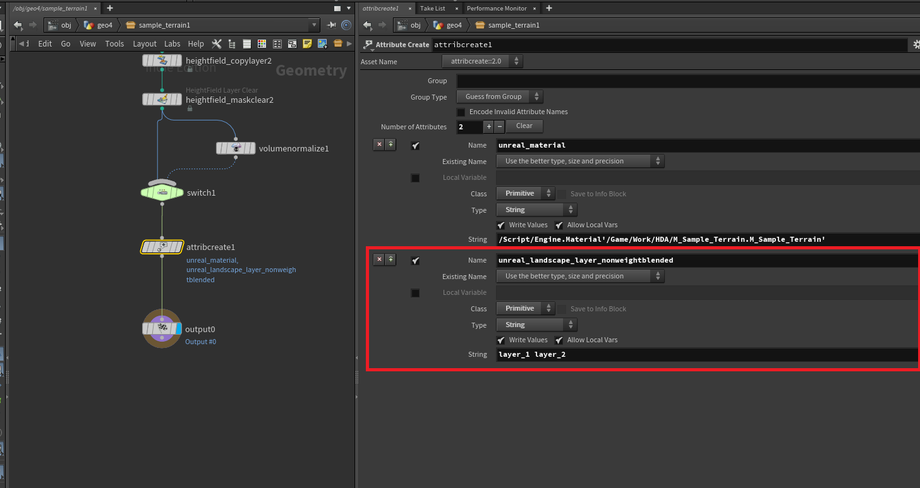Click plus button to add an attribute
920x488 pixels.
(x=488, y=127)
